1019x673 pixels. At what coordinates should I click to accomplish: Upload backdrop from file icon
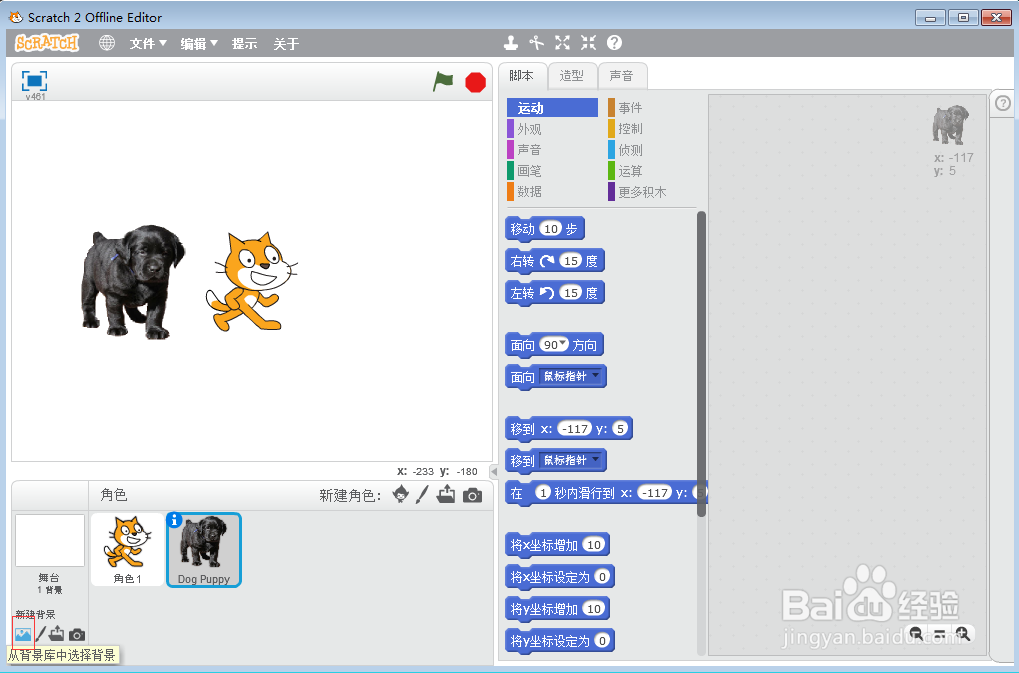point(57,633)
